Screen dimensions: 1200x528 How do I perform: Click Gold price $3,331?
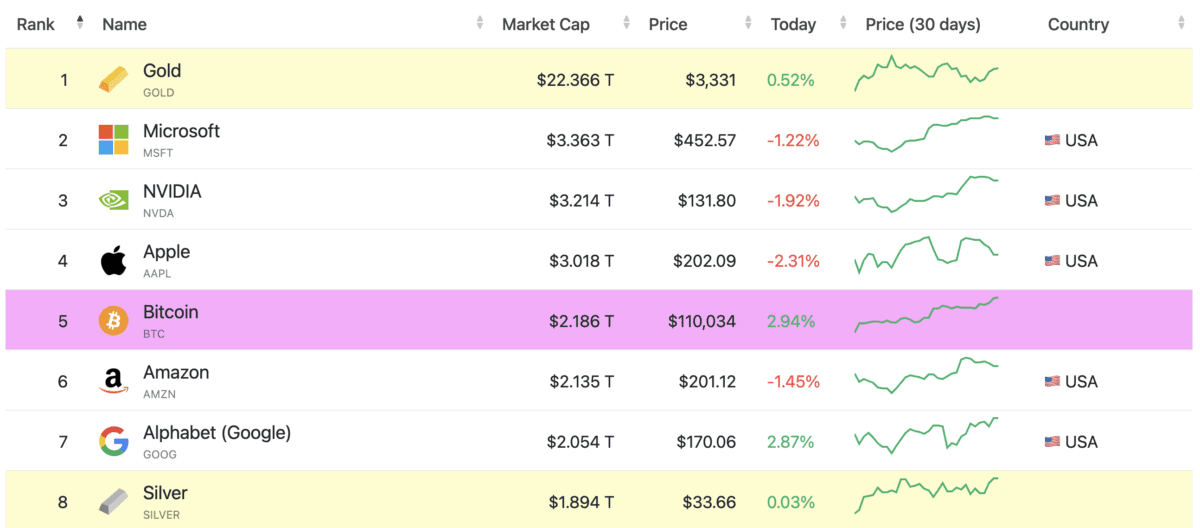tap(710, 80)
